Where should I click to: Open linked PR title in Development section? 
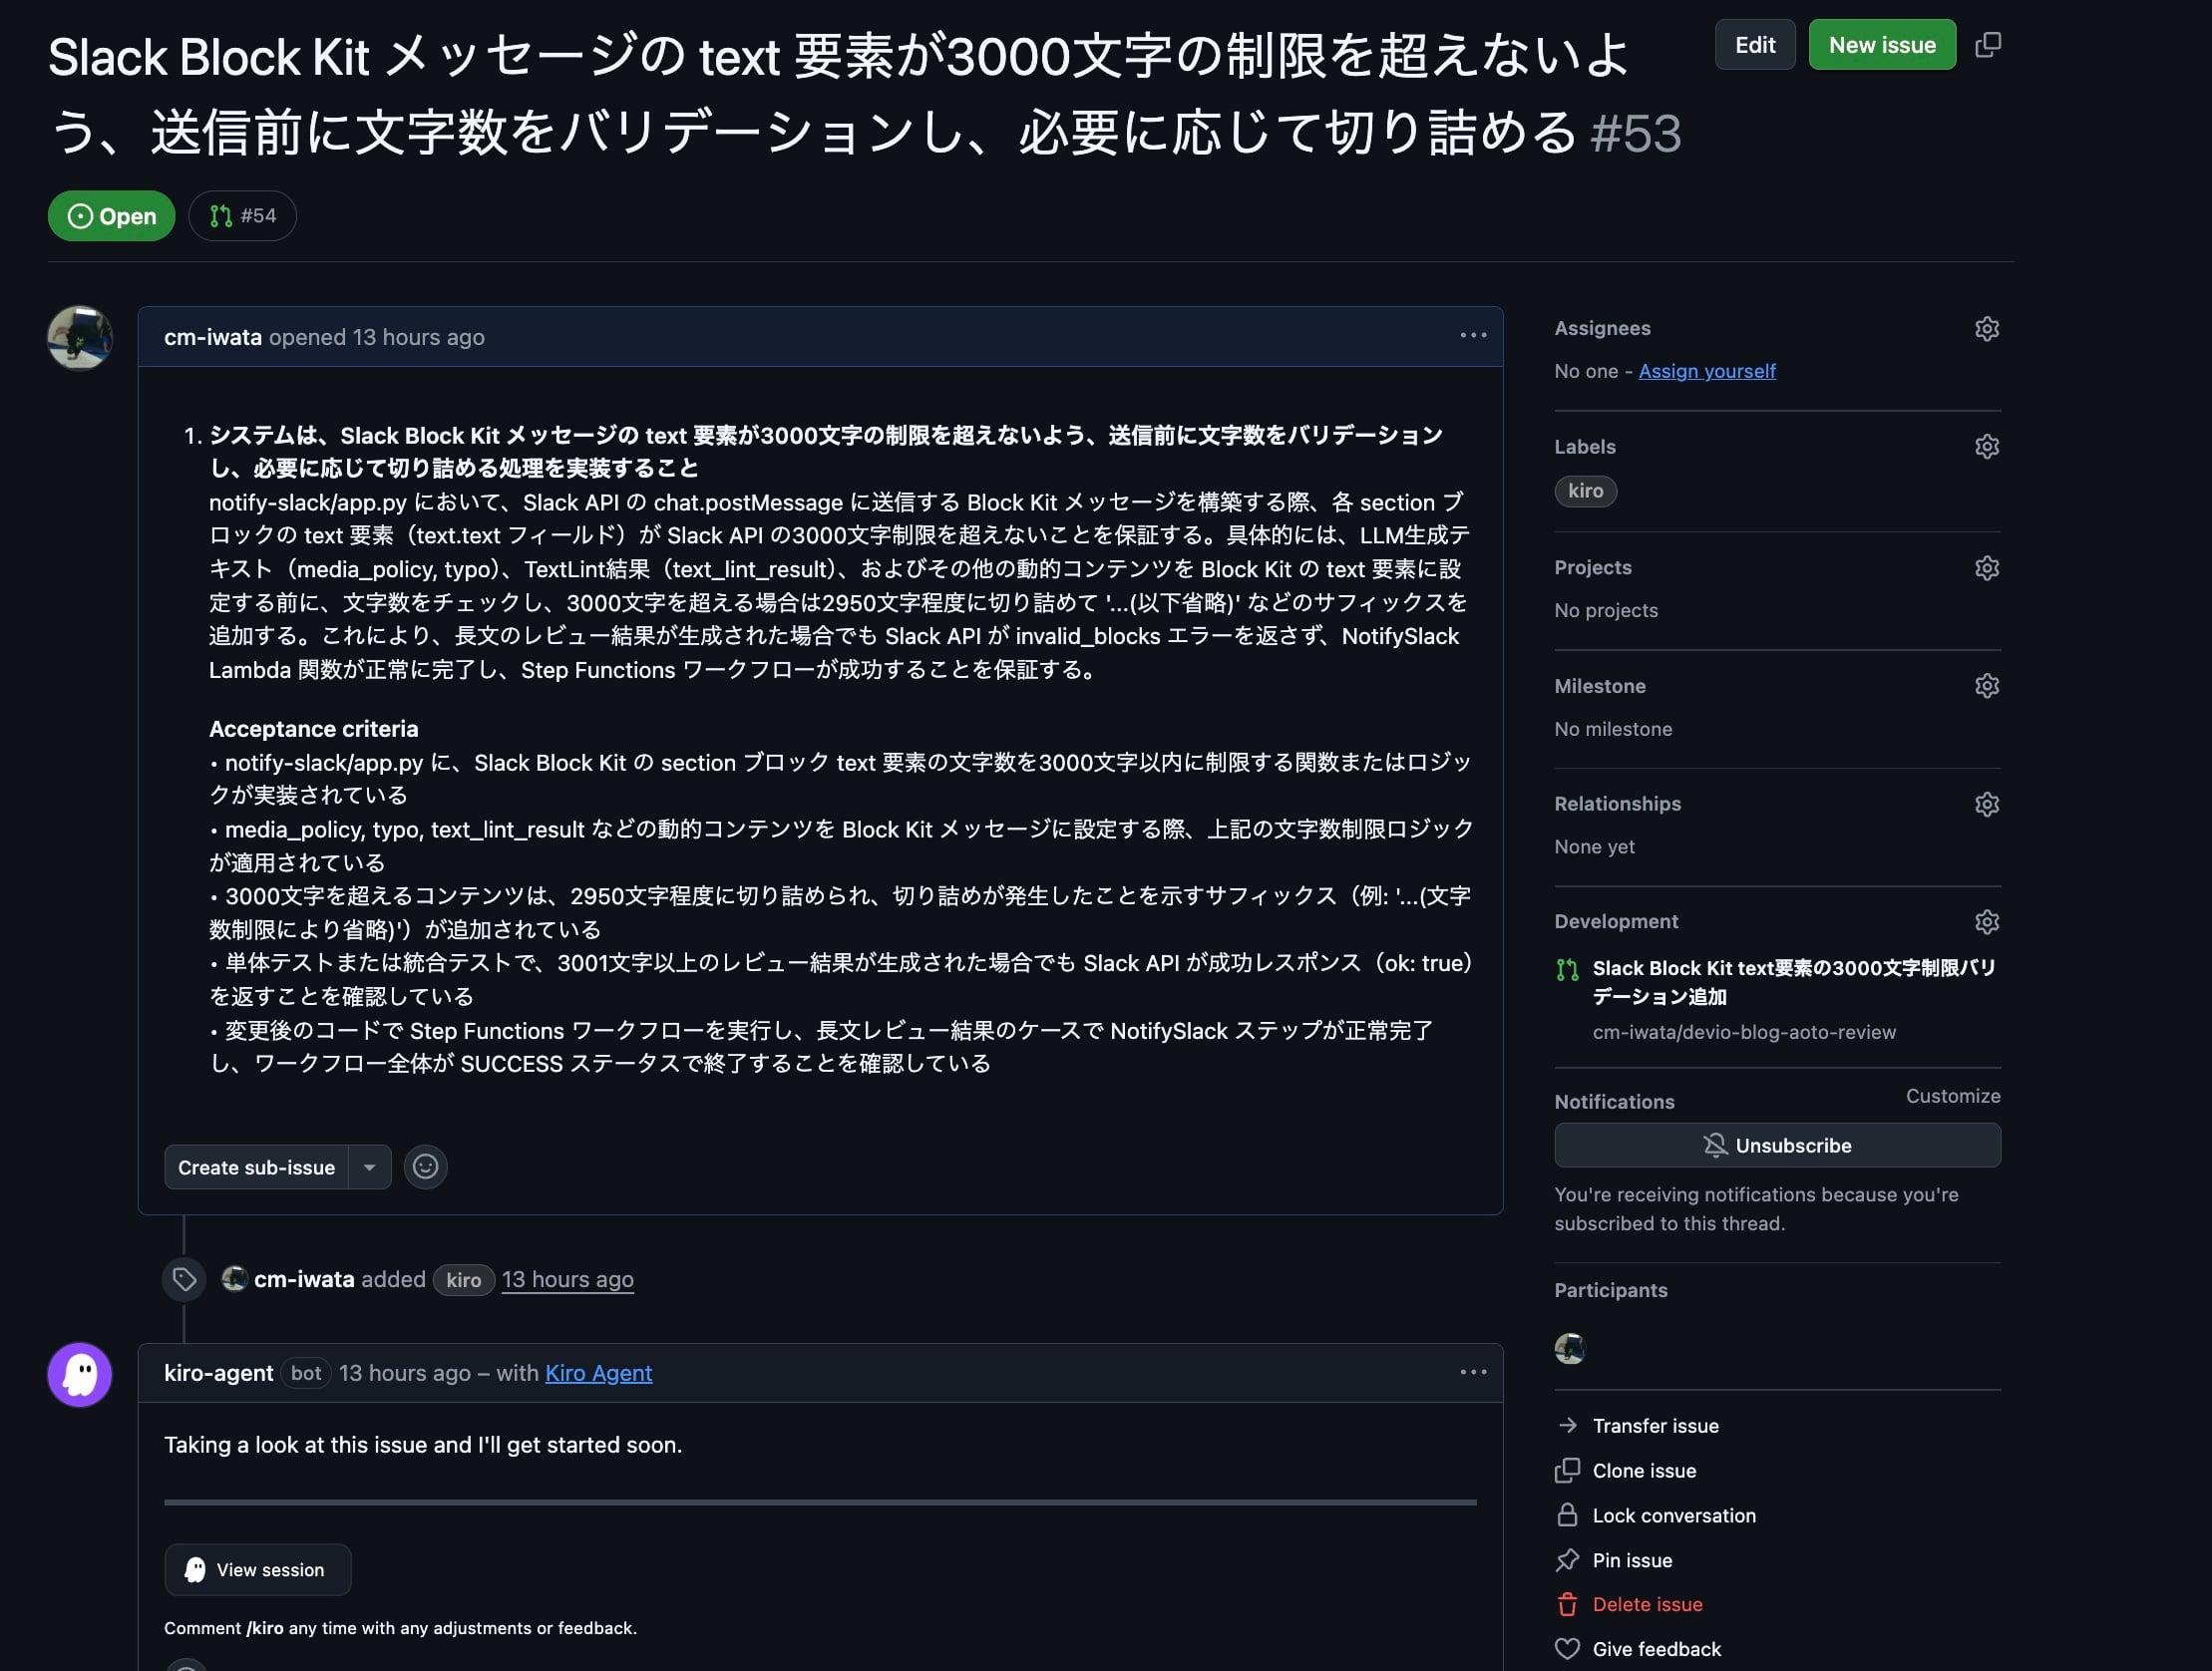click(1794, 982)
